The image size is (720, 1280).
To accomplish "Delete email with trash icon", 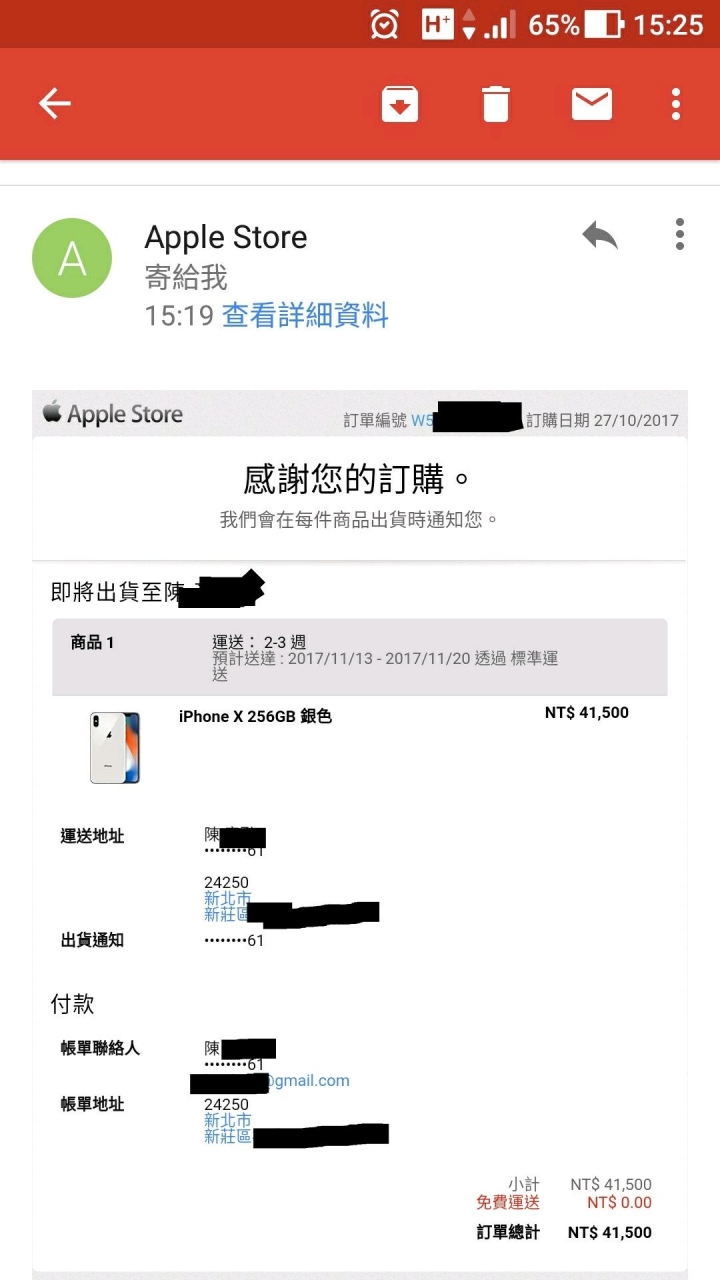I will (496, 104).
